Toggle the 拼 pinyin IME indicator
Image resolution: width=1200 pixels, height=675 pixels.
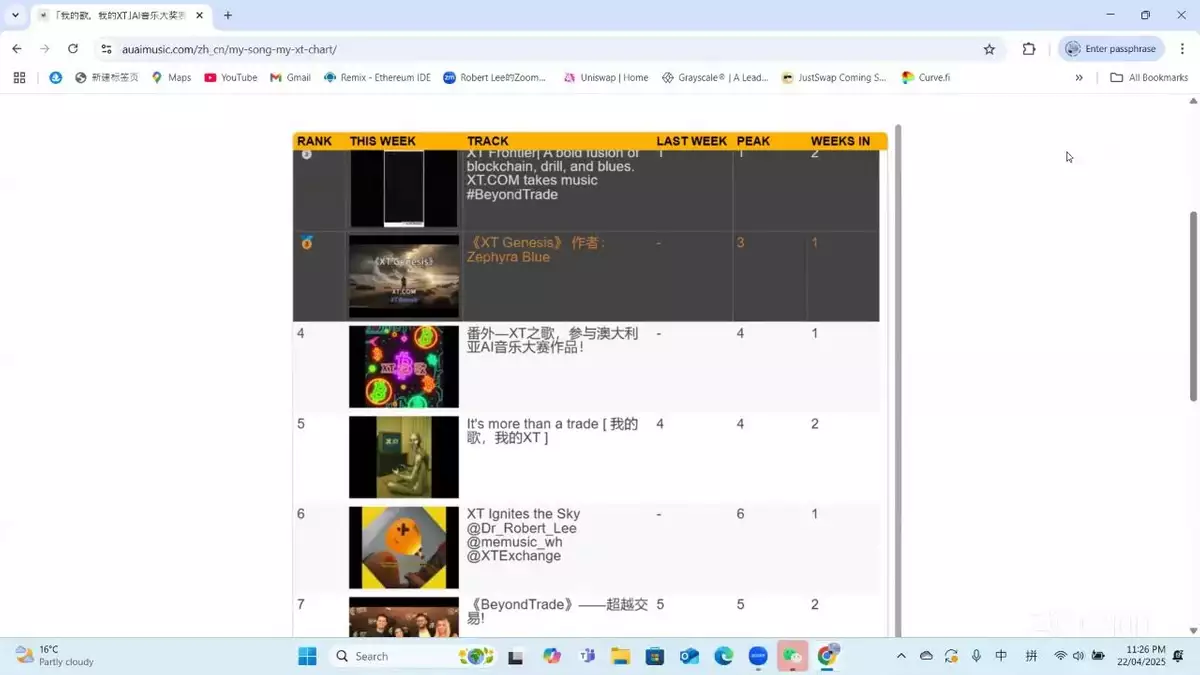pyautogui.click(x=1031, y=656)
